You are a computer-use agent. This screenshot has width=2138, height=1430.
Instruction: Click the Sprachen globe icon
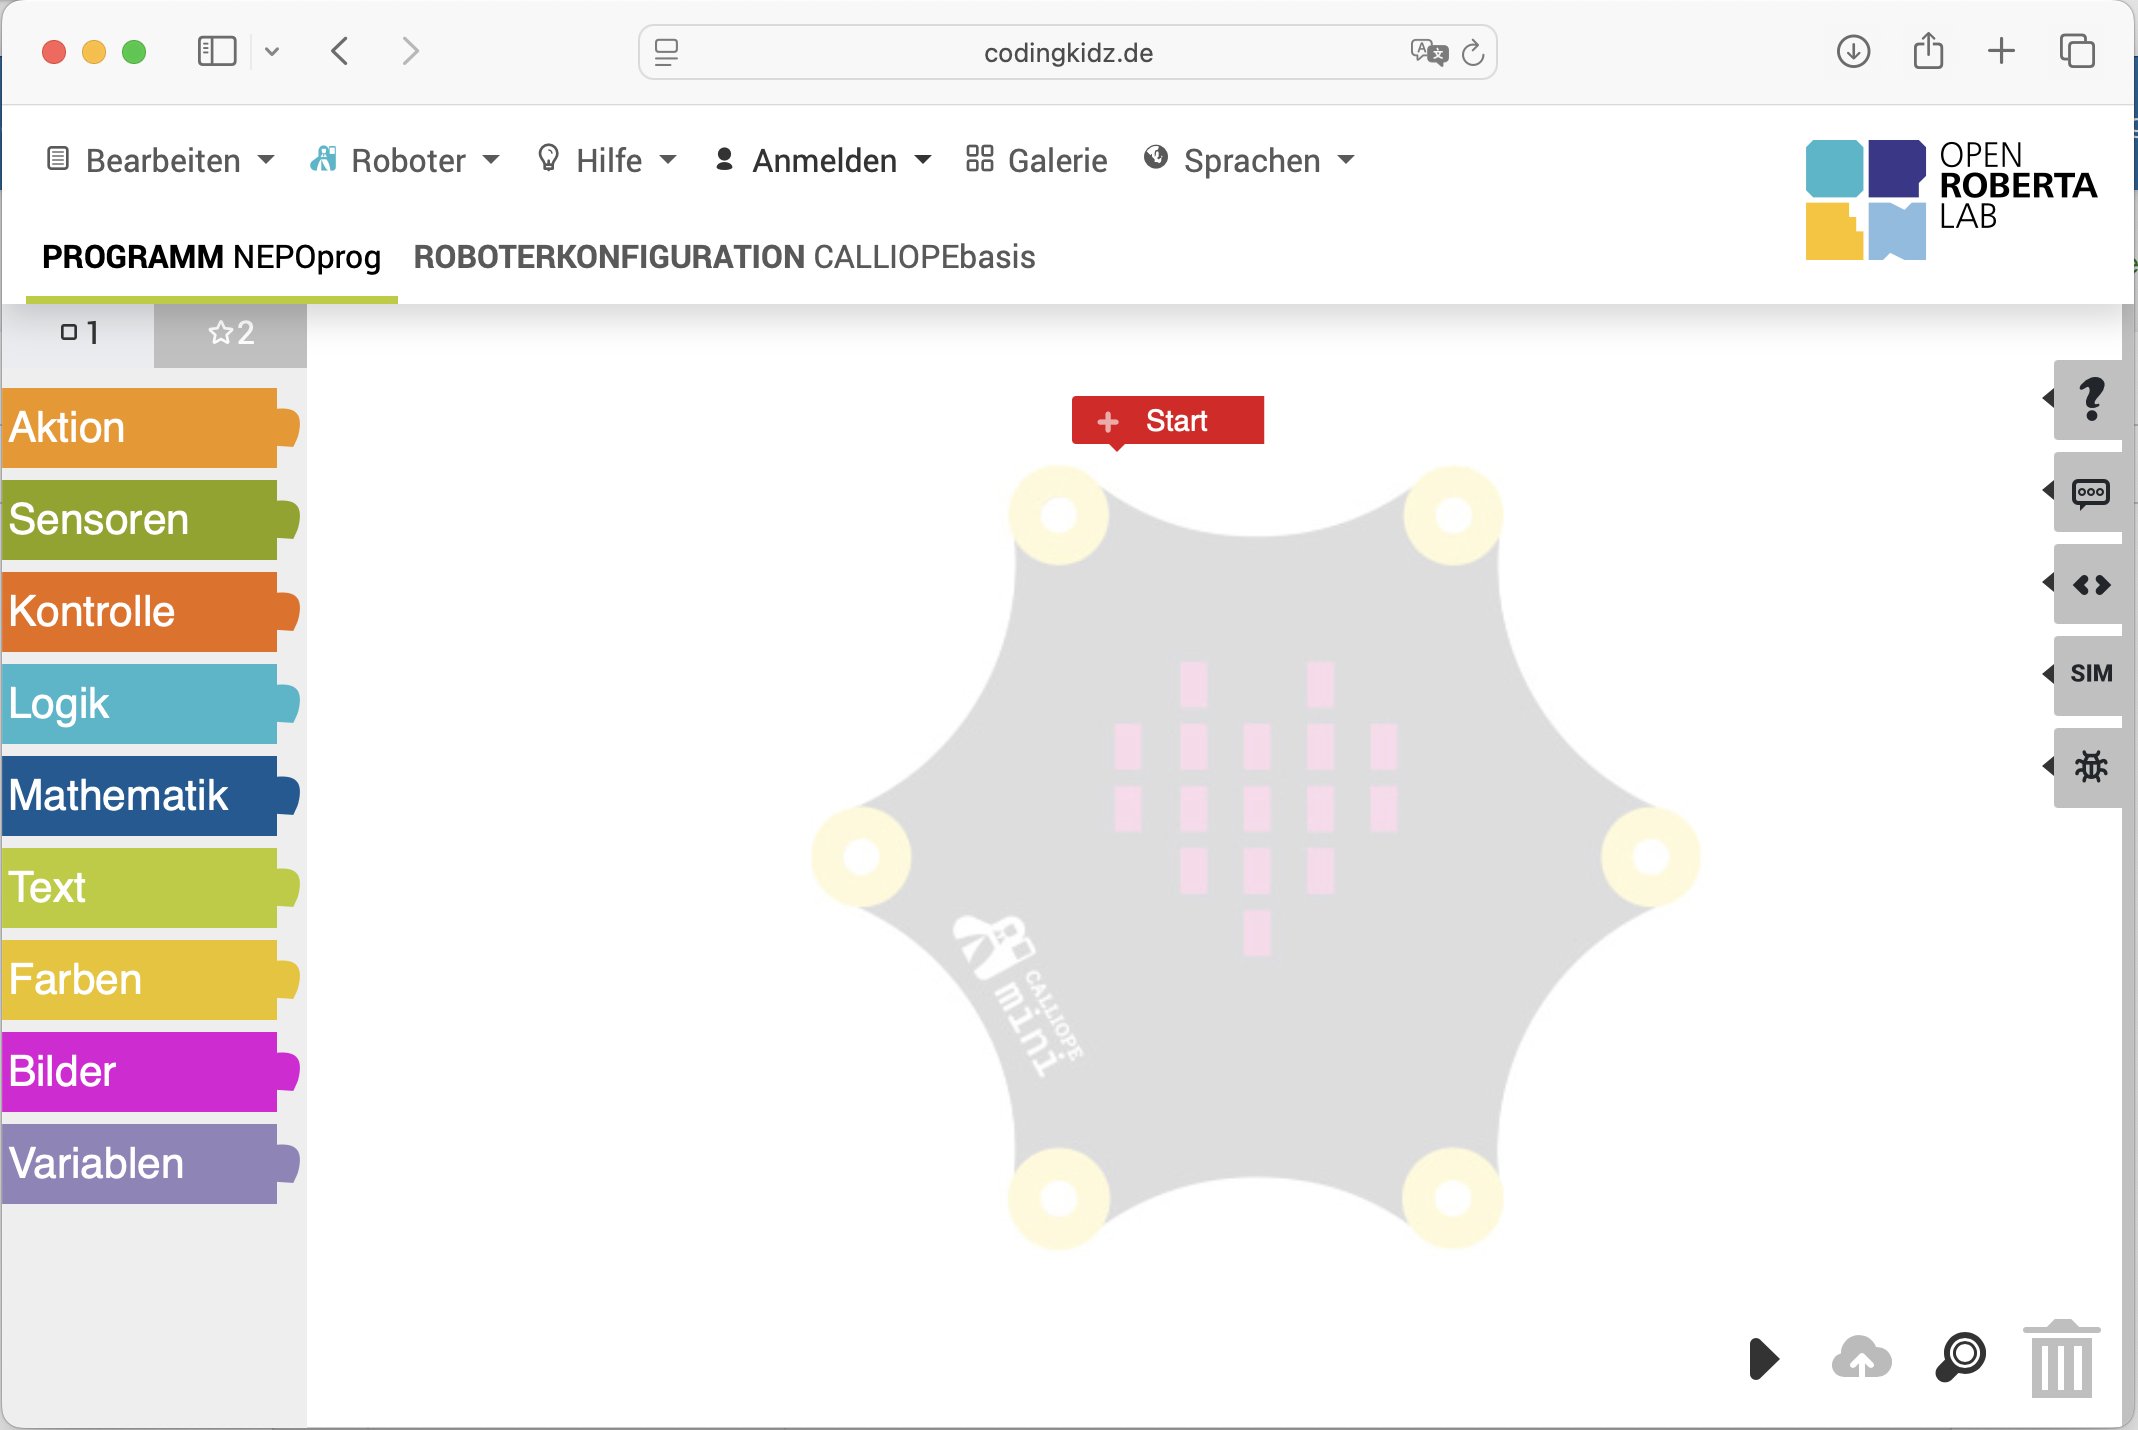[1156, 157]
